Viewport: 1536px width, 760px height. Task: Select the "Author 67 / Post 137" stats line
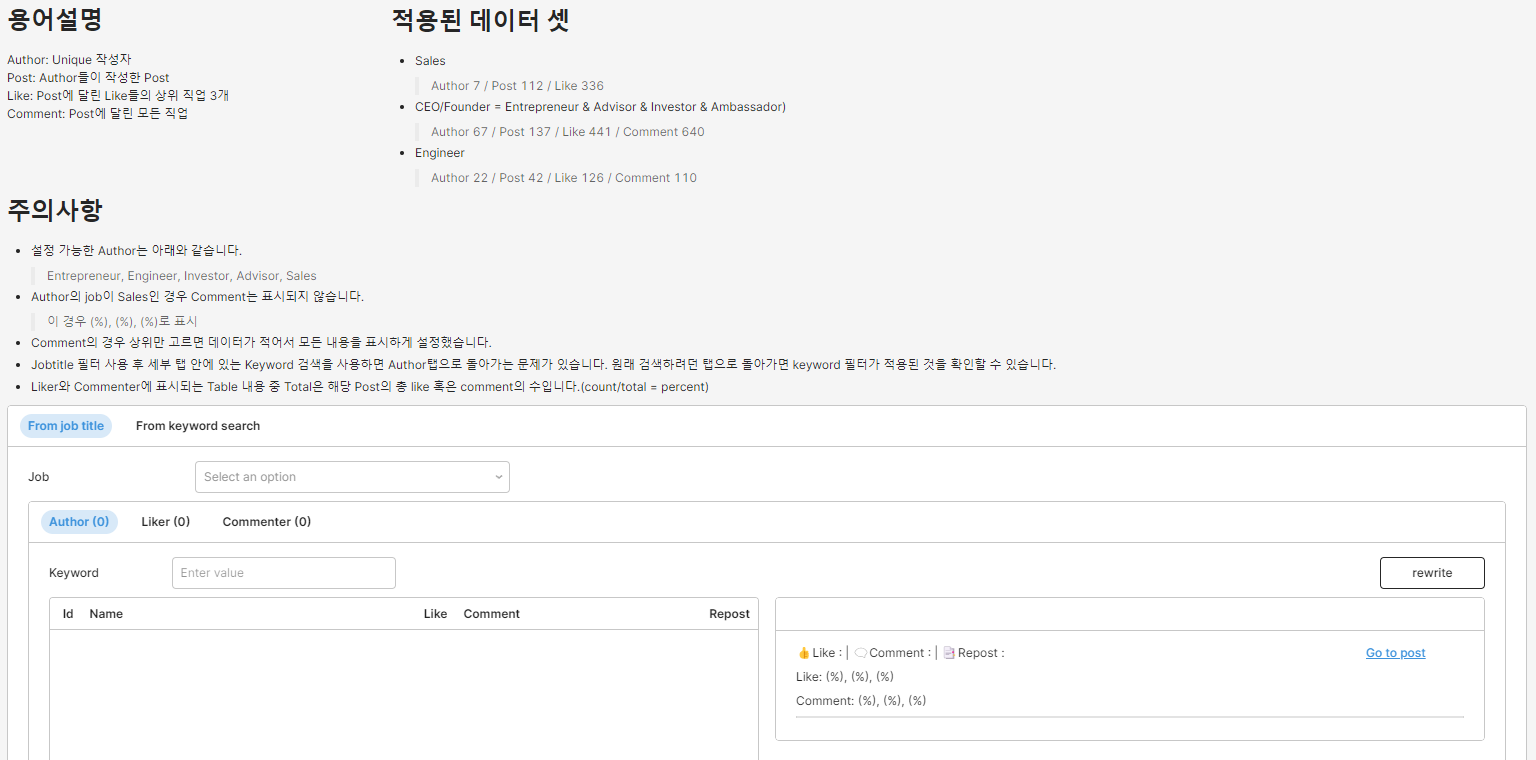568,132
